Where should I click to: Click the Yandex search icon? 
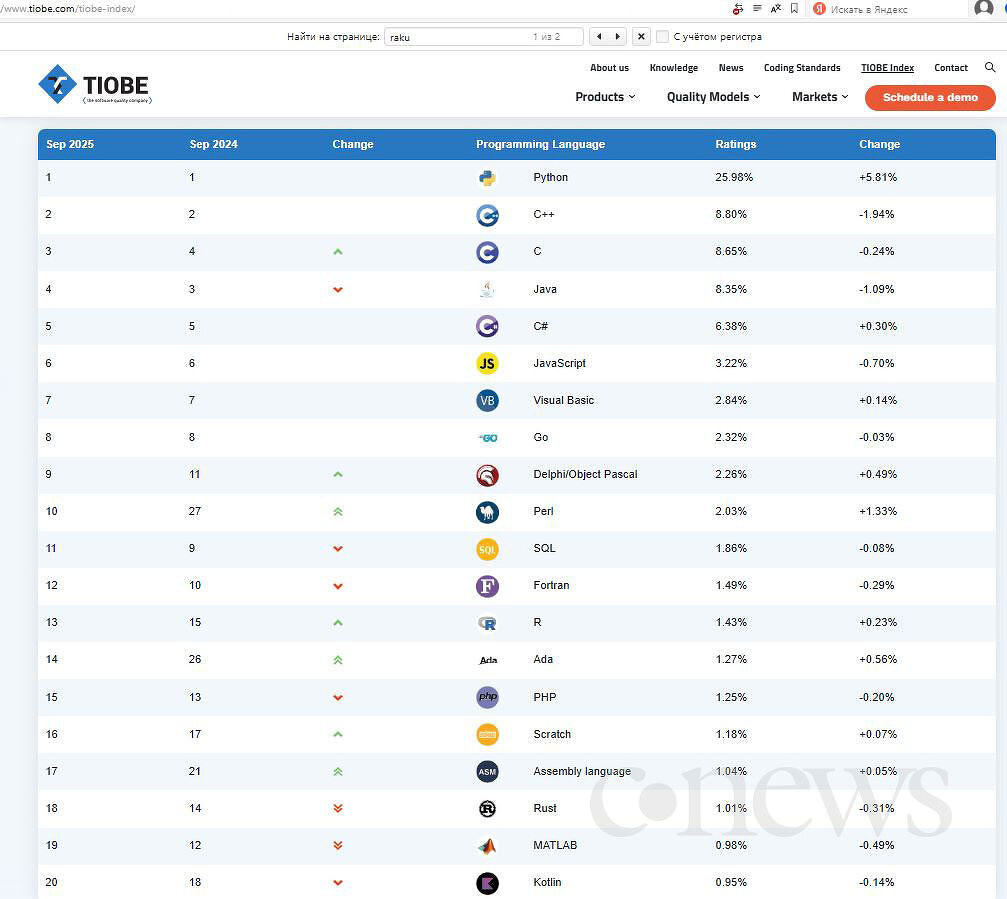[819, 8]
